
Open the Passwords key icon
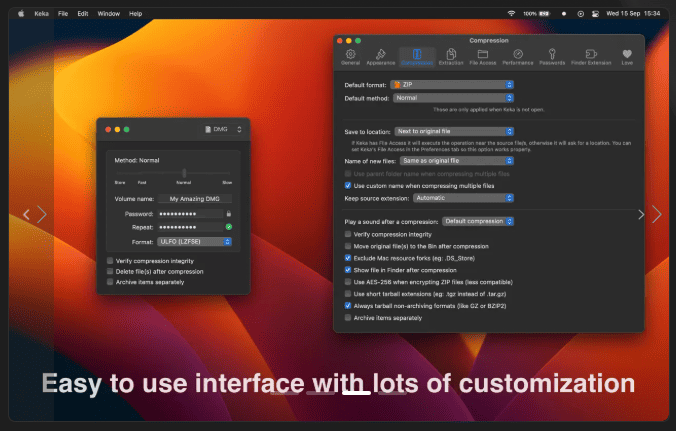[x=552, y=54]
